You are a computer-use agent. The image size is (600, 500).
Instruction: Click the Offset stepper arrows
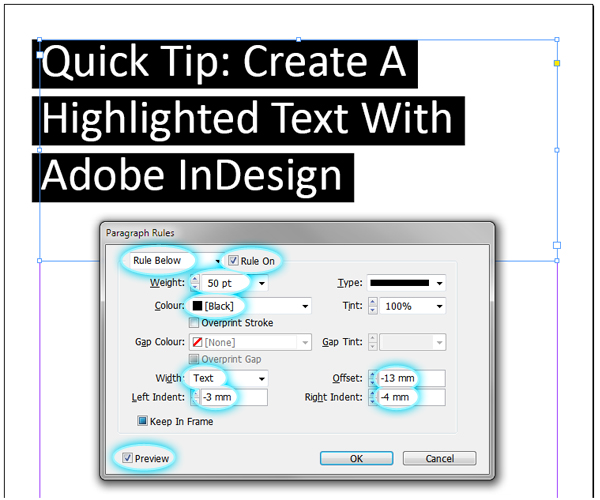[x=372, y=378]
